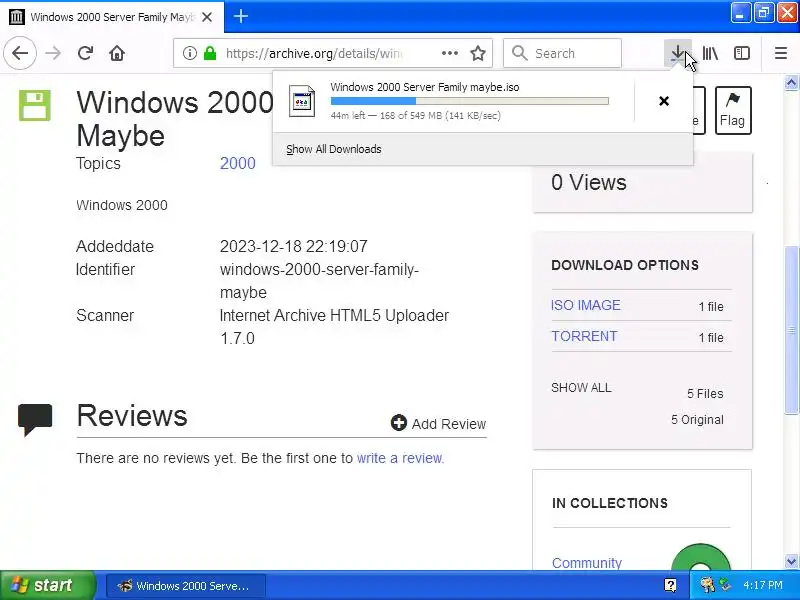
Task: Click Add Review
Action: [x=438, y=423]
